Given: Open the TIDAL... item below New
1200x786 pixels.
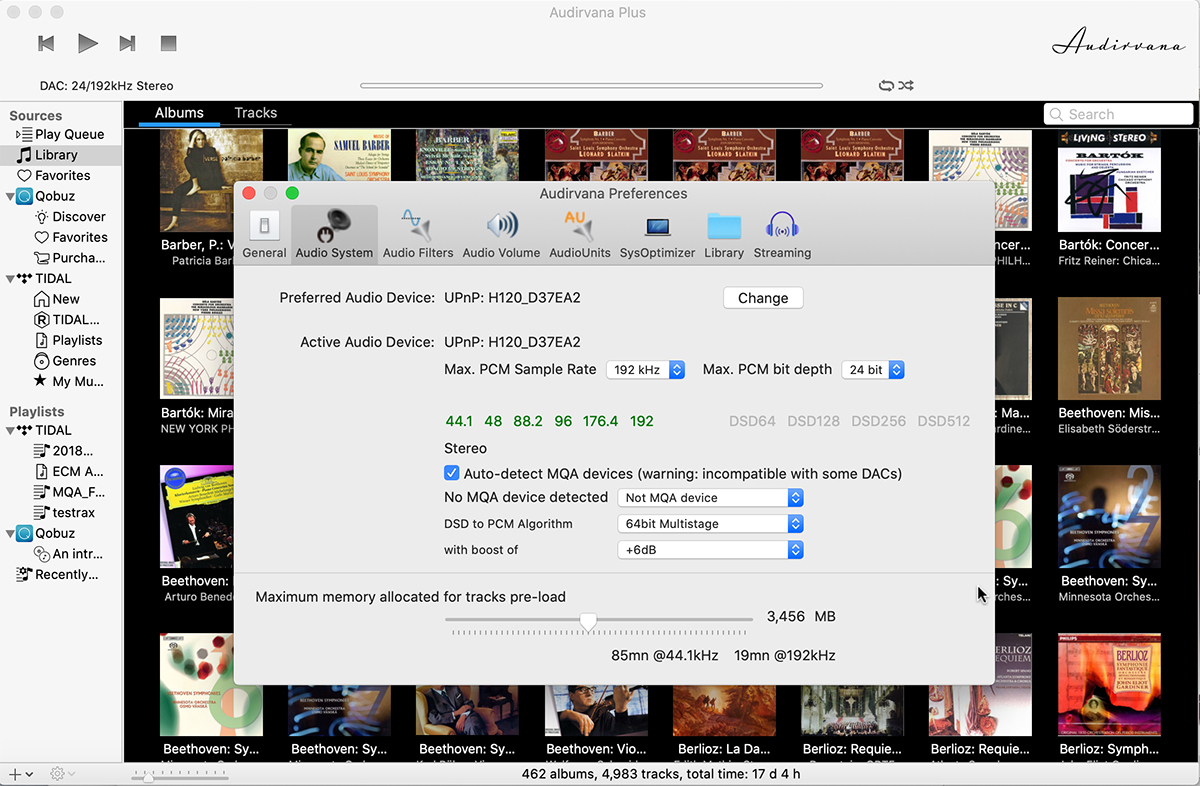Looking at the screenshot, I should (x=76, y=320).
